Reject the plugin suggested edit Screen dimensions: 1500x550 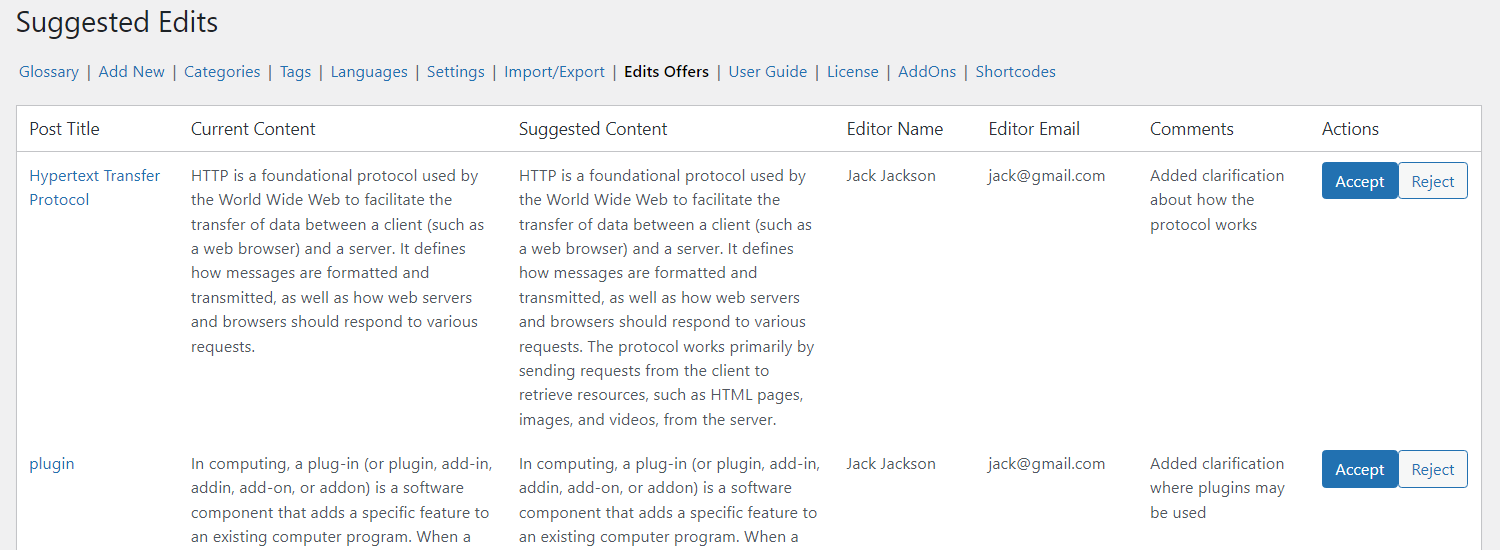click(x=1432, y=469)
